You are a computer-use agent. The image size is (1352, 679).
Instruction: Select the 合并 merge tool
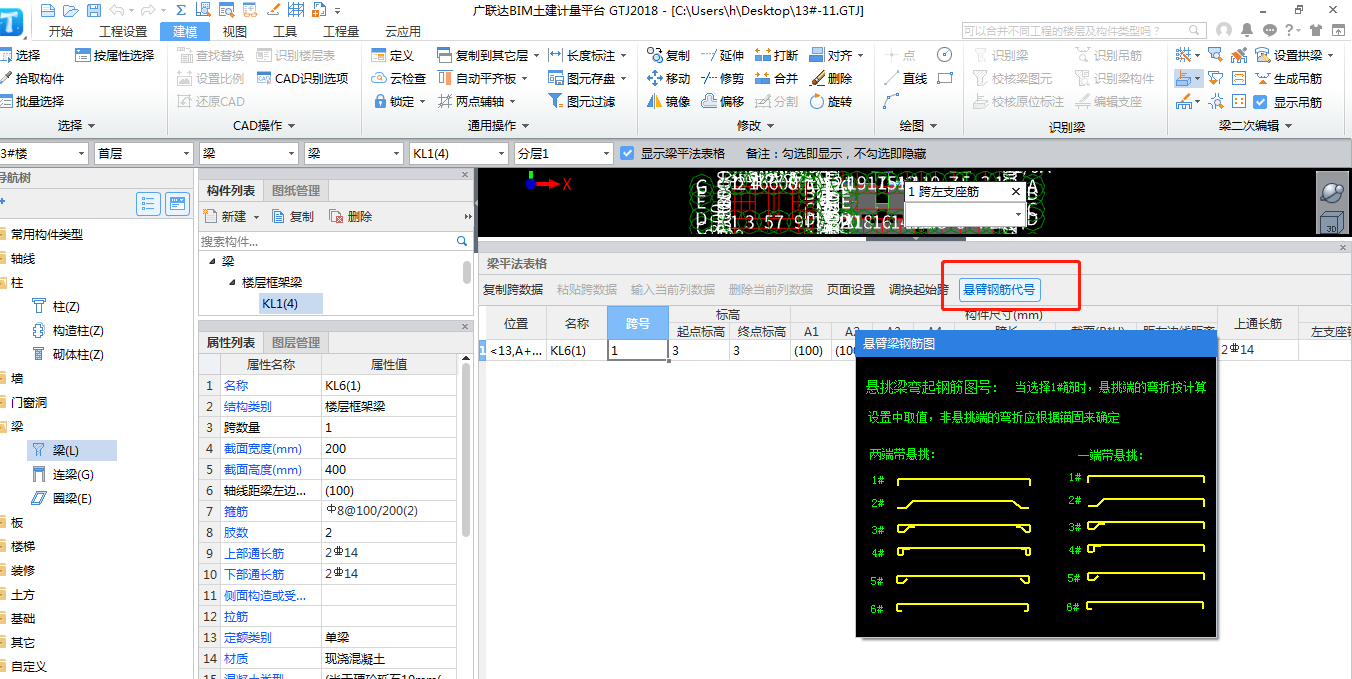[x=776, y=78]
